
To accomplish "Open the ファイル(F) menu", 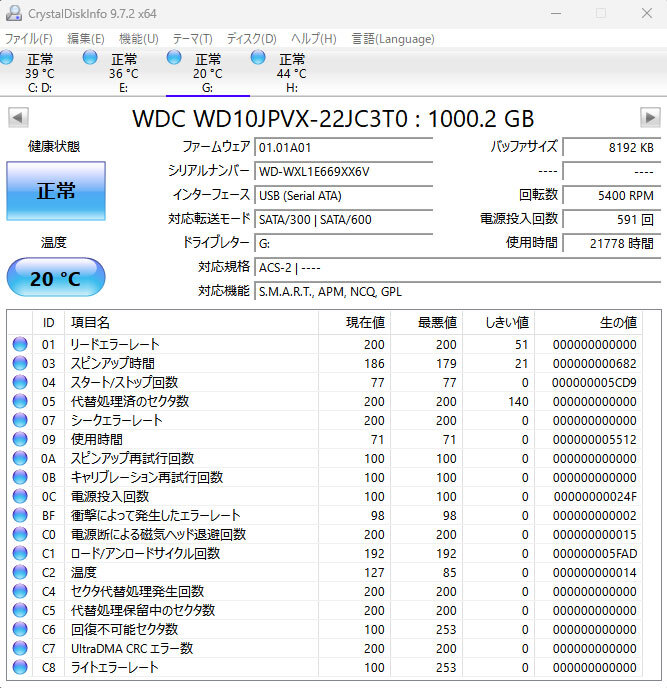I will pyautogui.click(x=29, y=39).
